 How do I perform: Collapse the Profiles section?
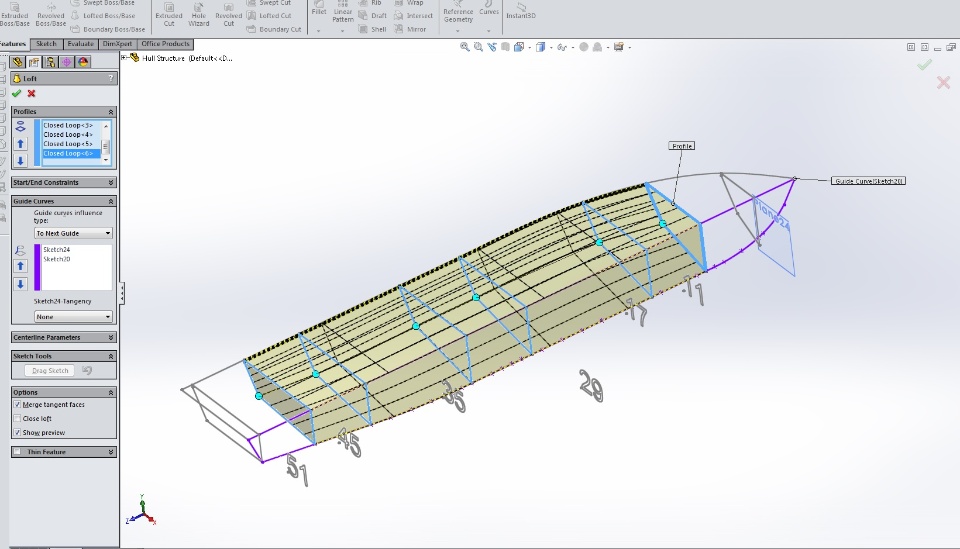[x=111, y=112]
